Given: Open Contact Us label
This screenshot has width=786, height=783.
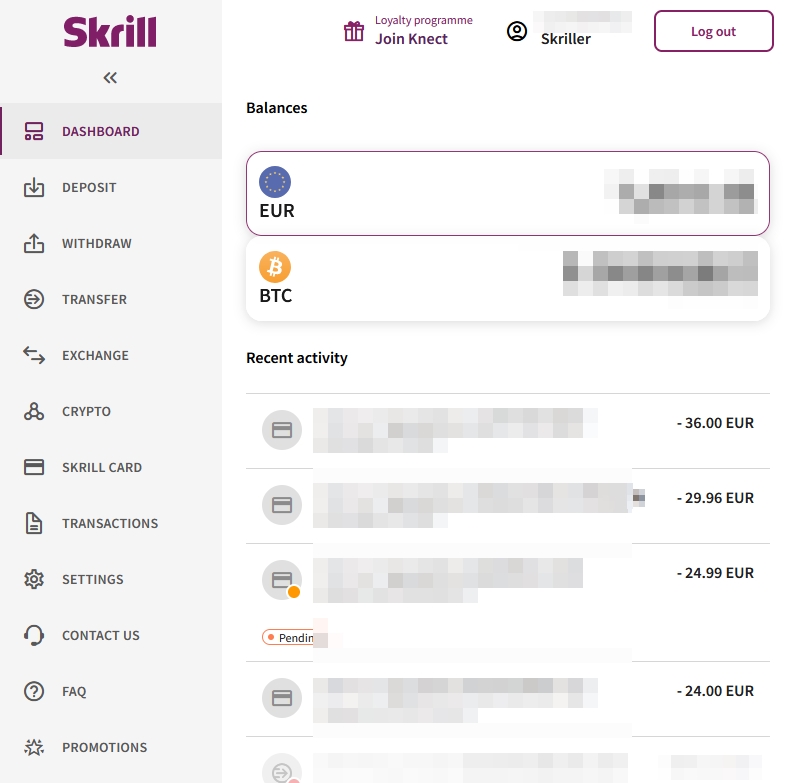Looking at the screenshot, I should pyautogui.click(x=101, y=636).
